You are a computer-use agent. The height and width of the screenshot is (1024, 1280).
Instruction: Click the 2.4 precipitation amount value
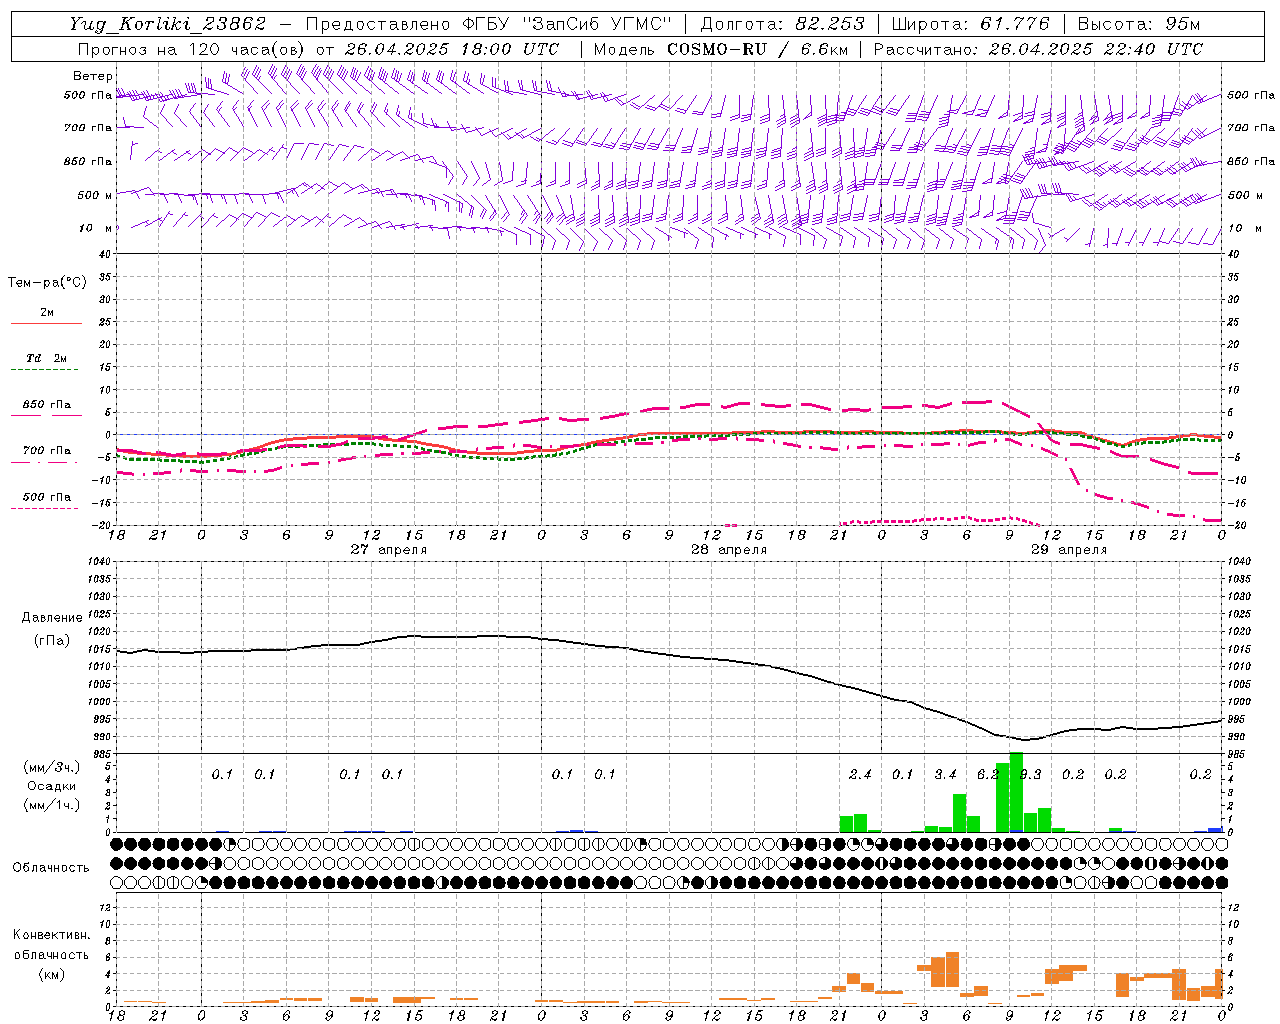coord(860,775)
